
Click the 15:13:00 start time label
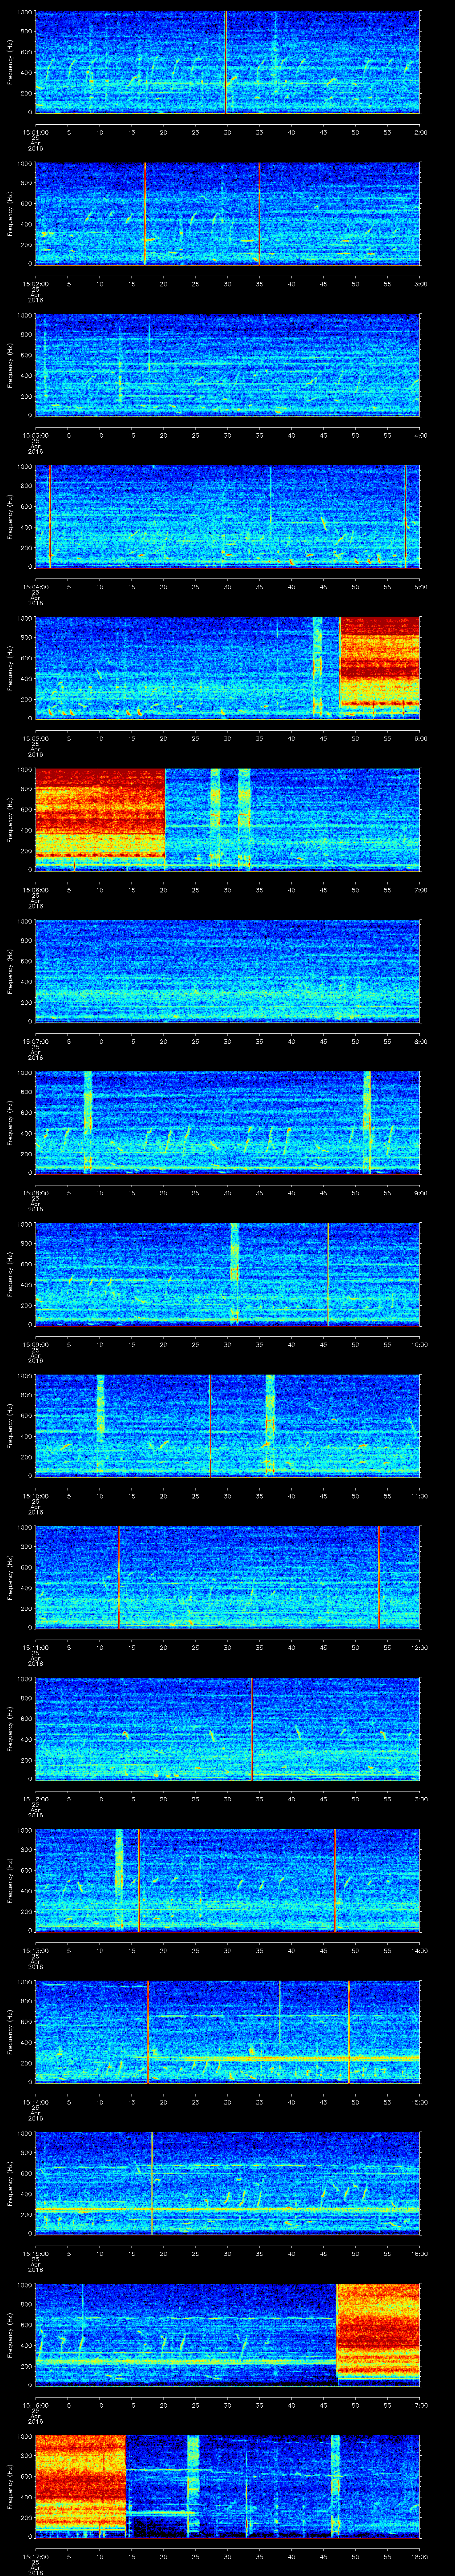point(35,1951)
